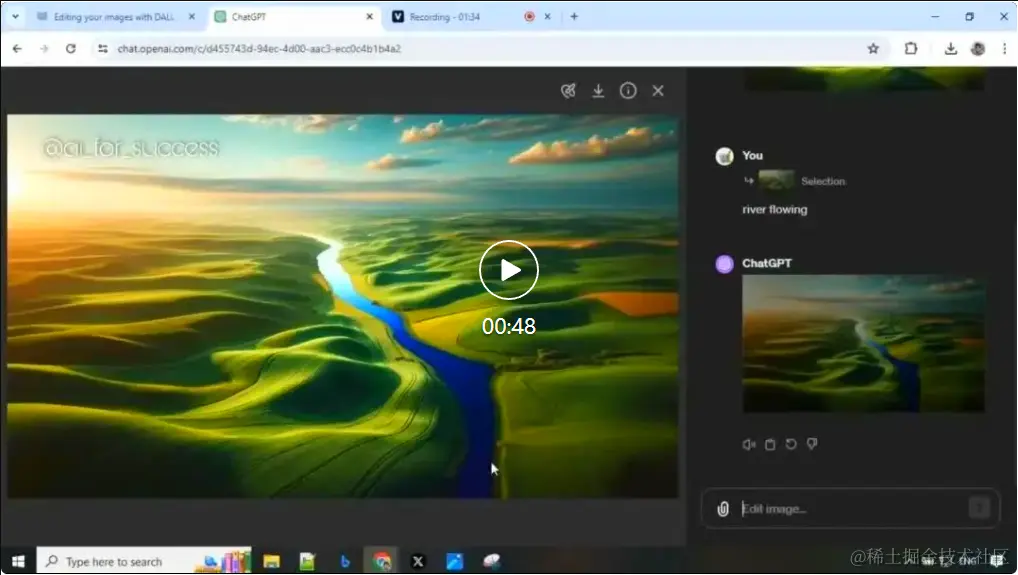The width and height of the screenshot is (1018, 575).
Task: Open the browser extensions puzzle icon
Action: tap(911, 49)
